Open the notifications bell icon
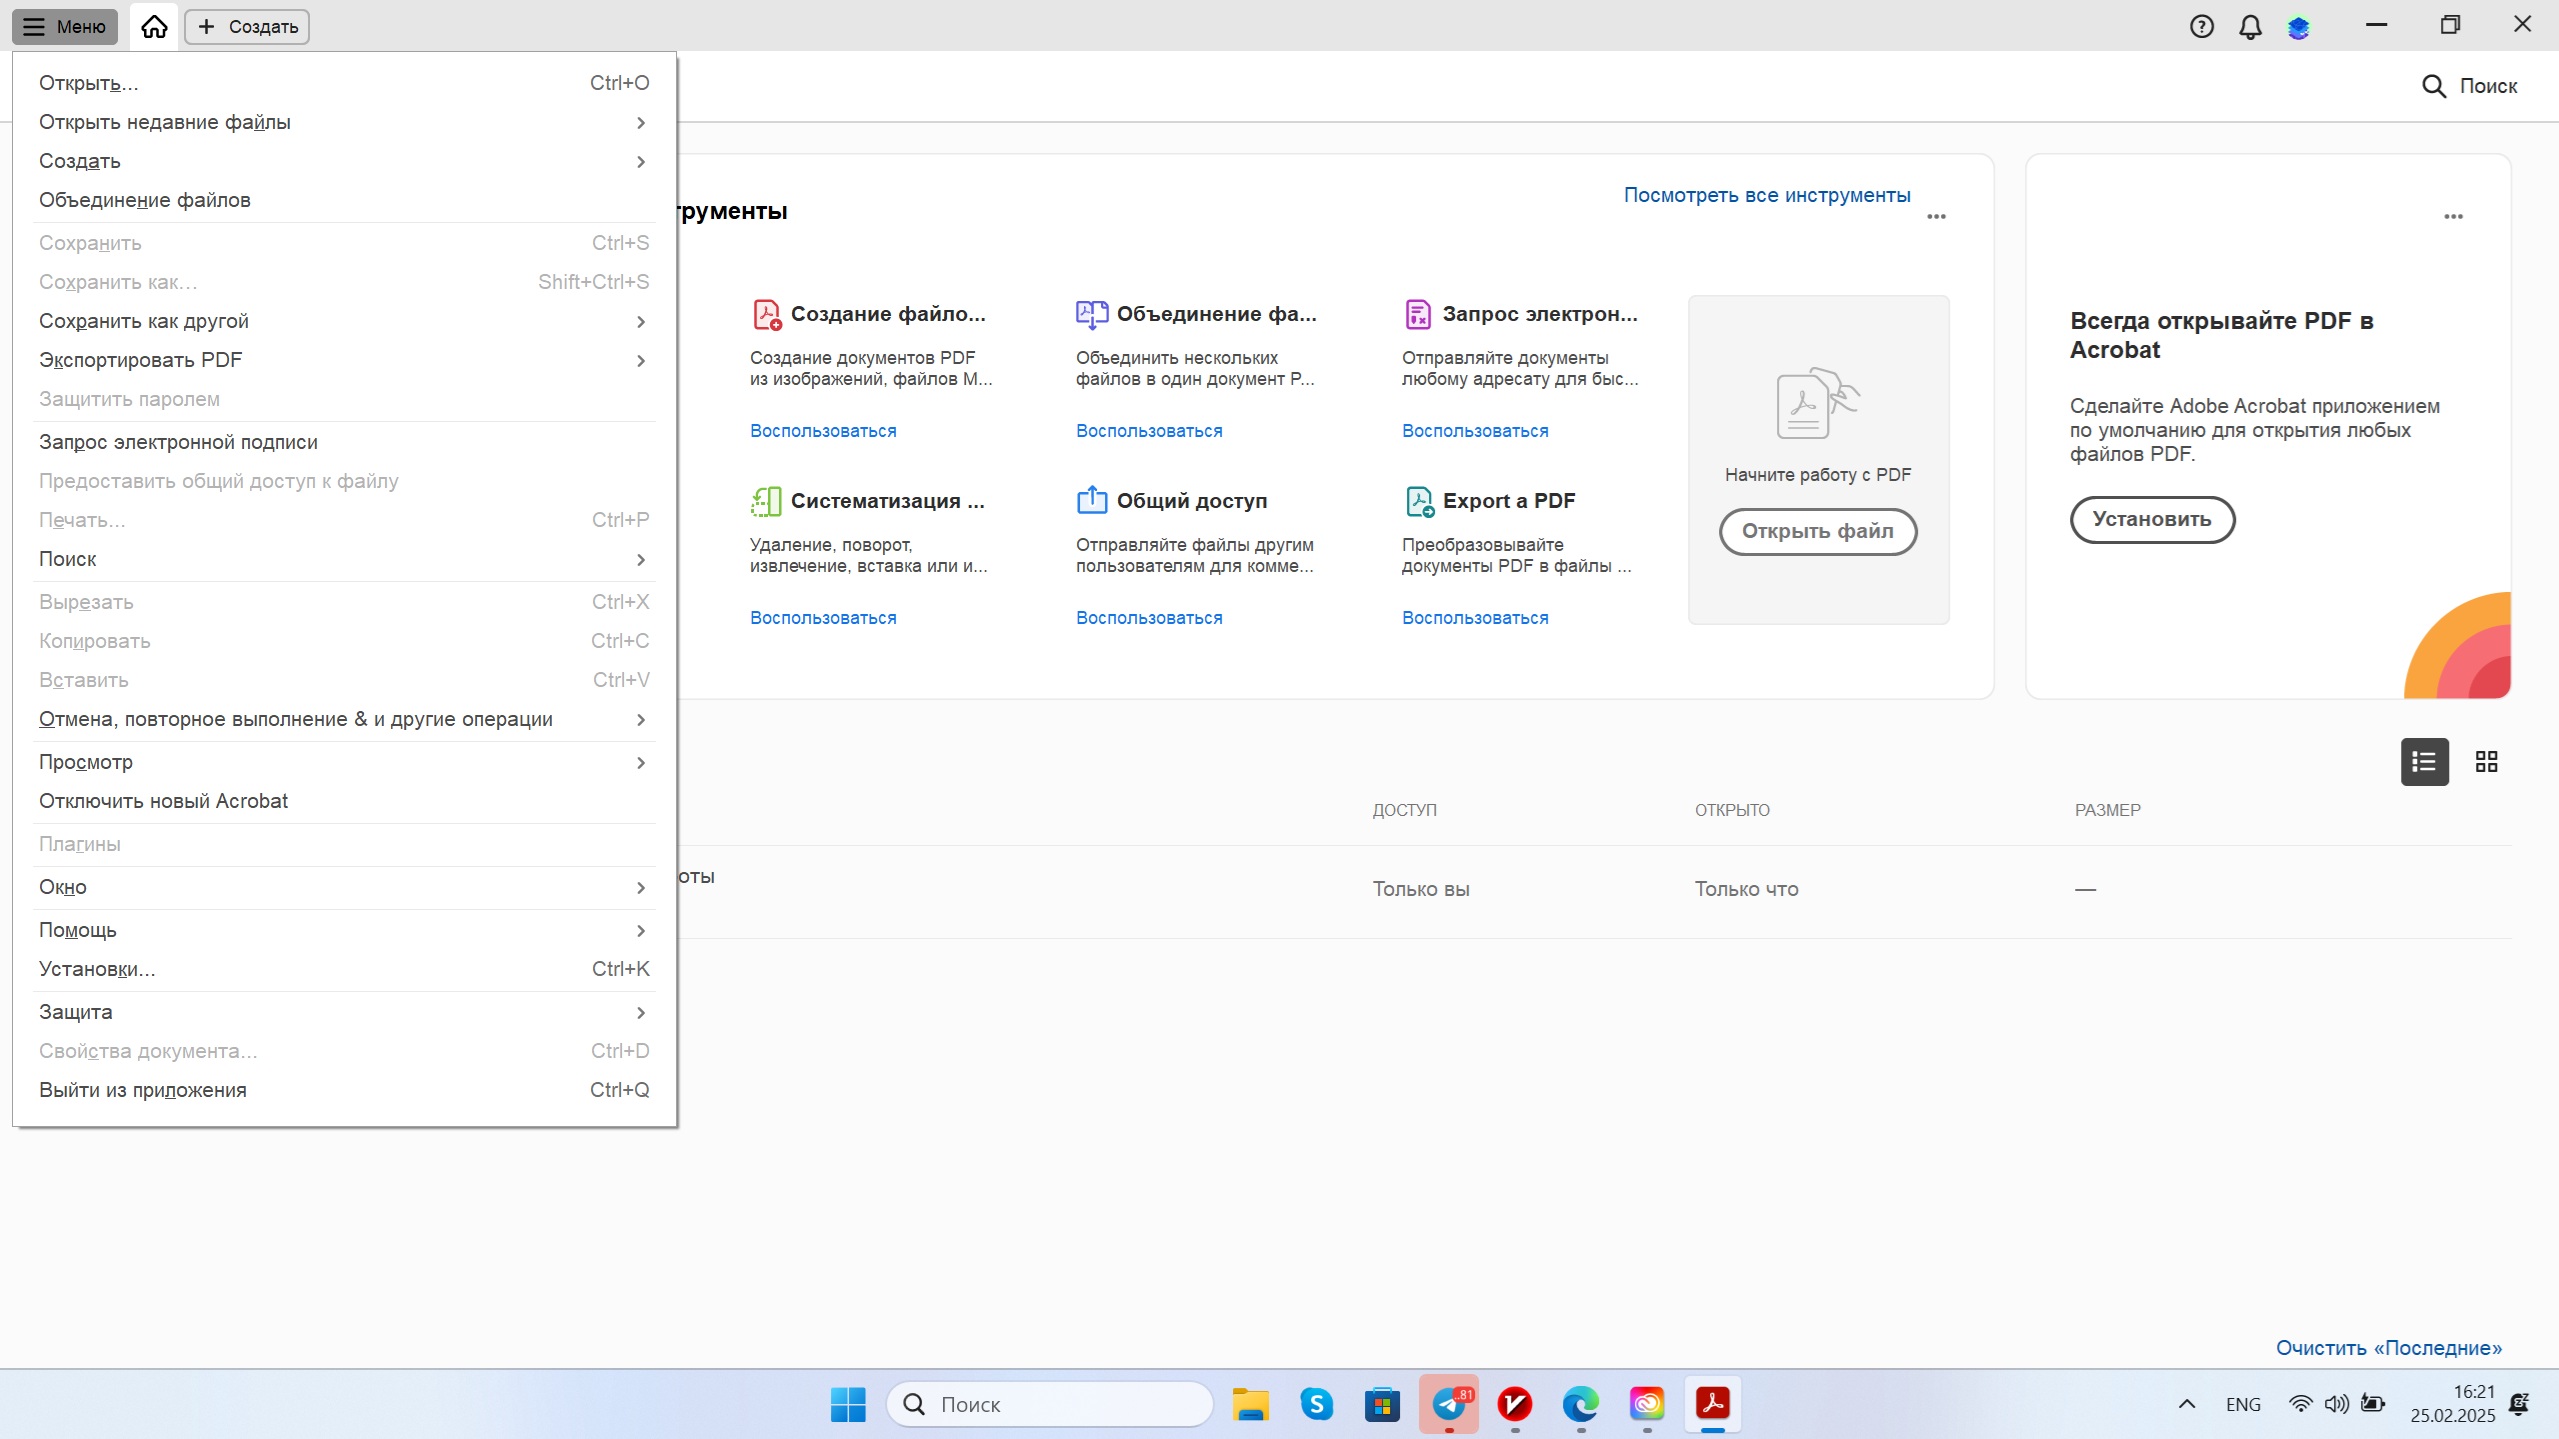The height and width of the screenshot is (1439, 2559). 2250,27
